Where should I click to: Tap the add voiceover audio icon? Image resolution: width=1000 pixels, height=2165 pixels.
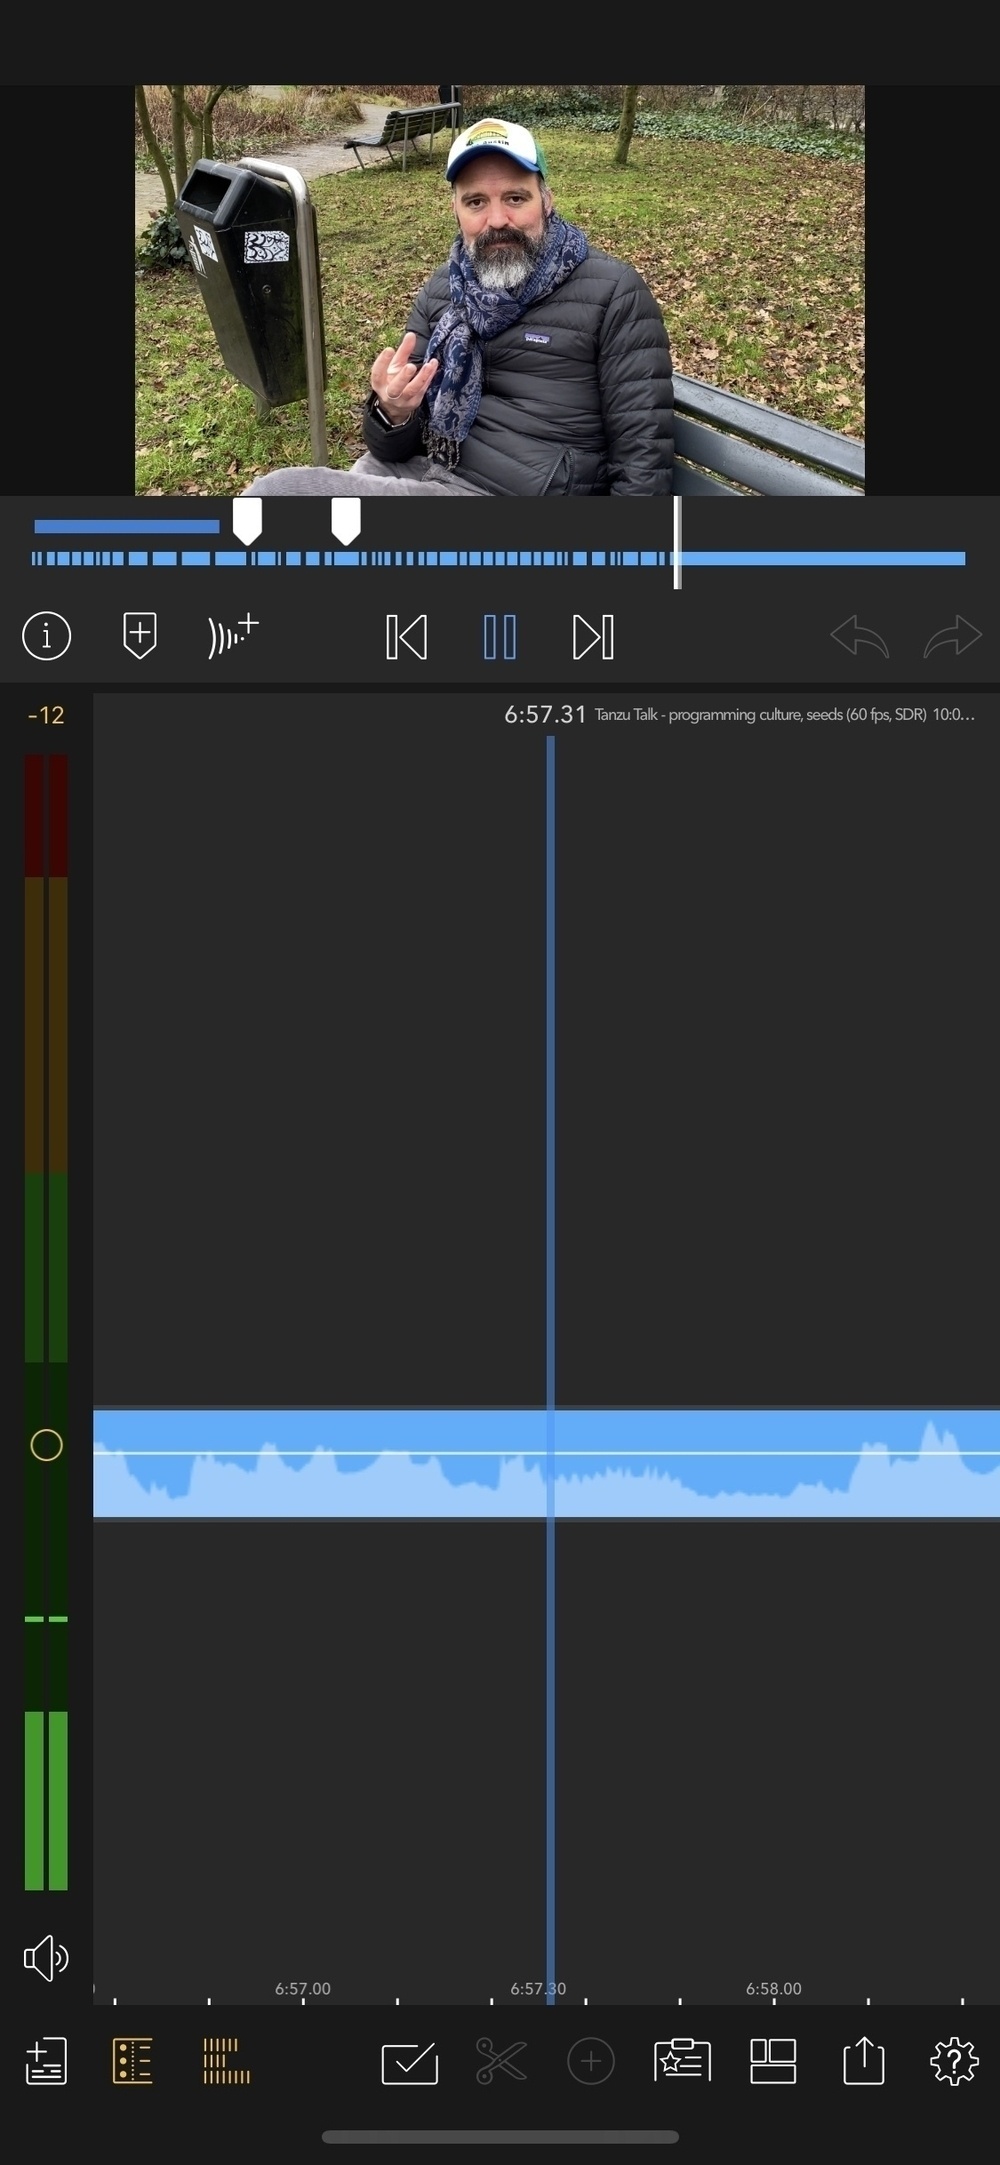233,636
